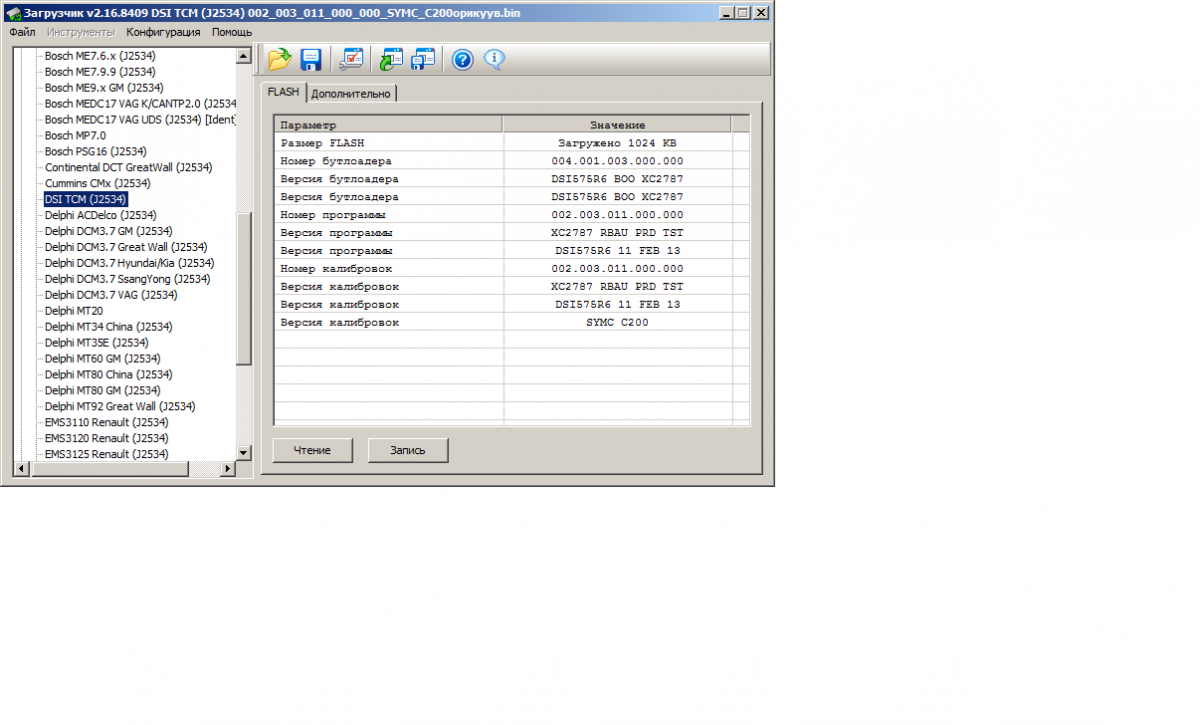Select Bosch MEDC17 VAG UDS (J2534) entry
Viewport: 1200px width, 725px height.
(x=140, y=120)
